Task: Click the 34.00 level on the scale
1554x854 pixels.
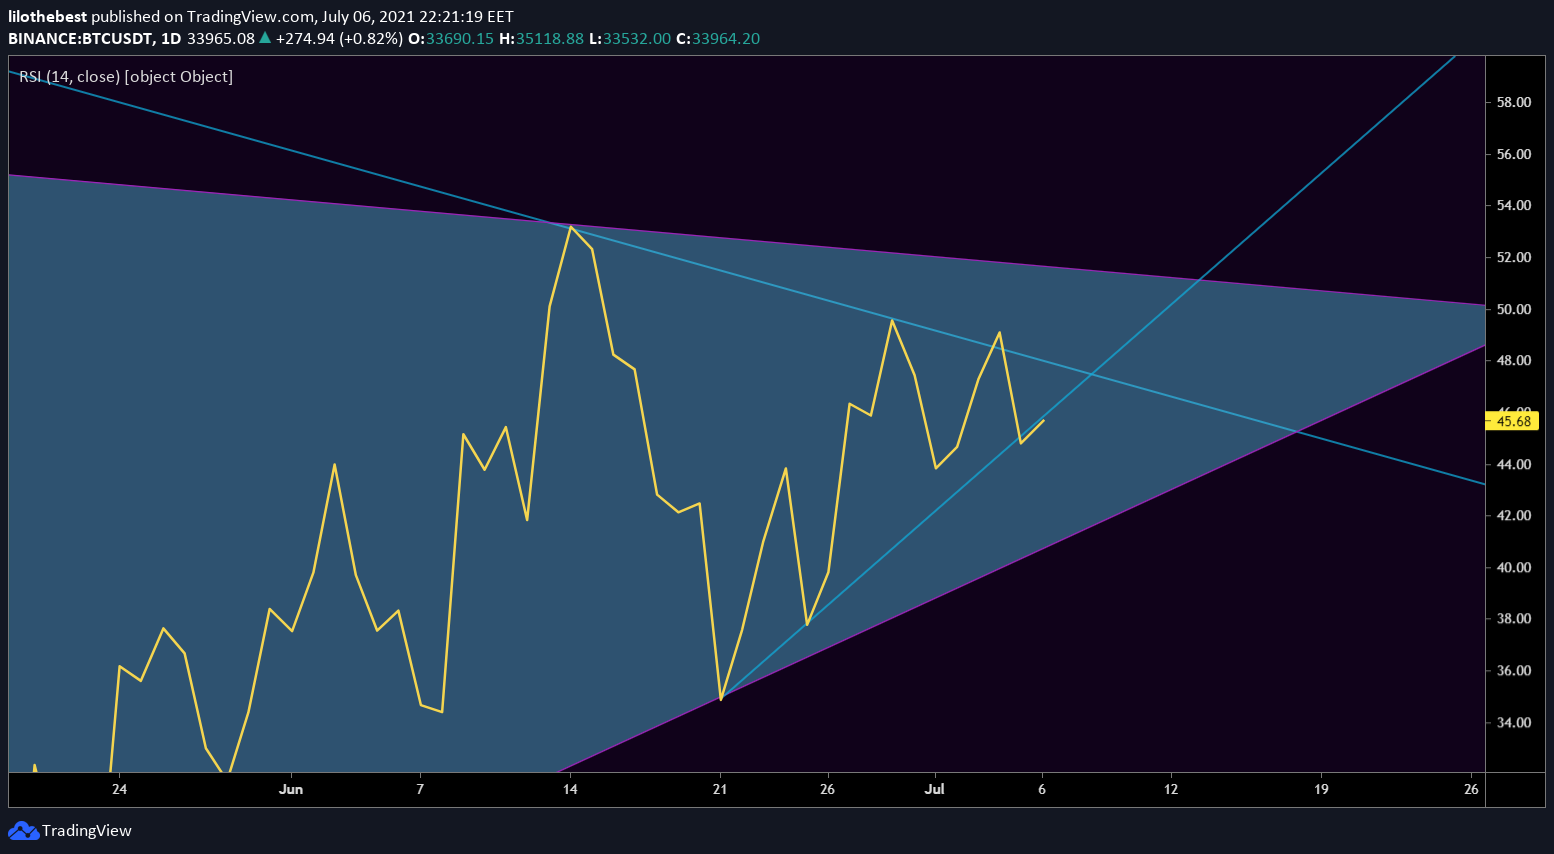Action: [1514, 722]
